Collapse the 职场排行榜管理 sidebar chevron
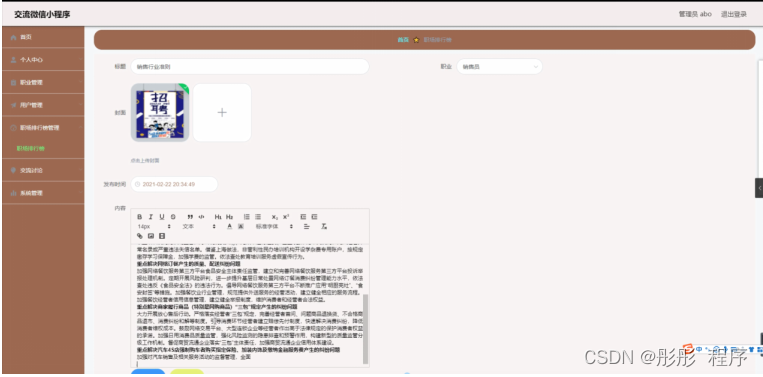This screenshot has height=377, width=763. tap(80, 128)
